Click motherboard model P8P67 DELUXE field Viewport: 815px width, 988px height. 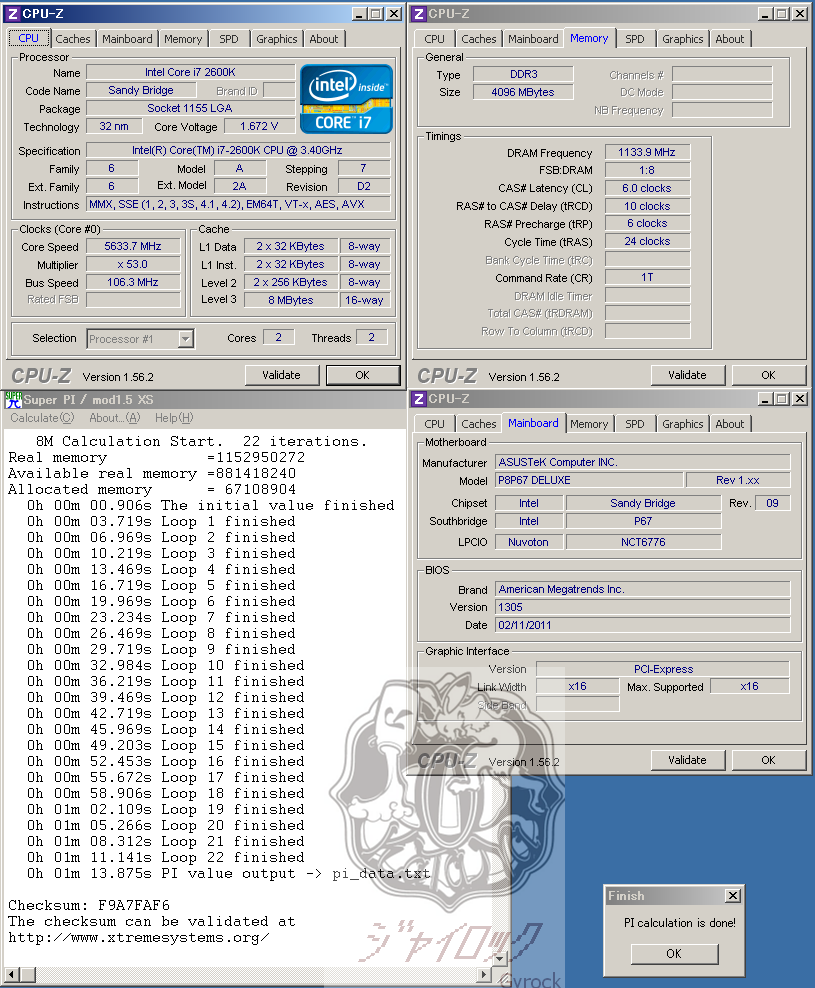(x=589, y=480)
